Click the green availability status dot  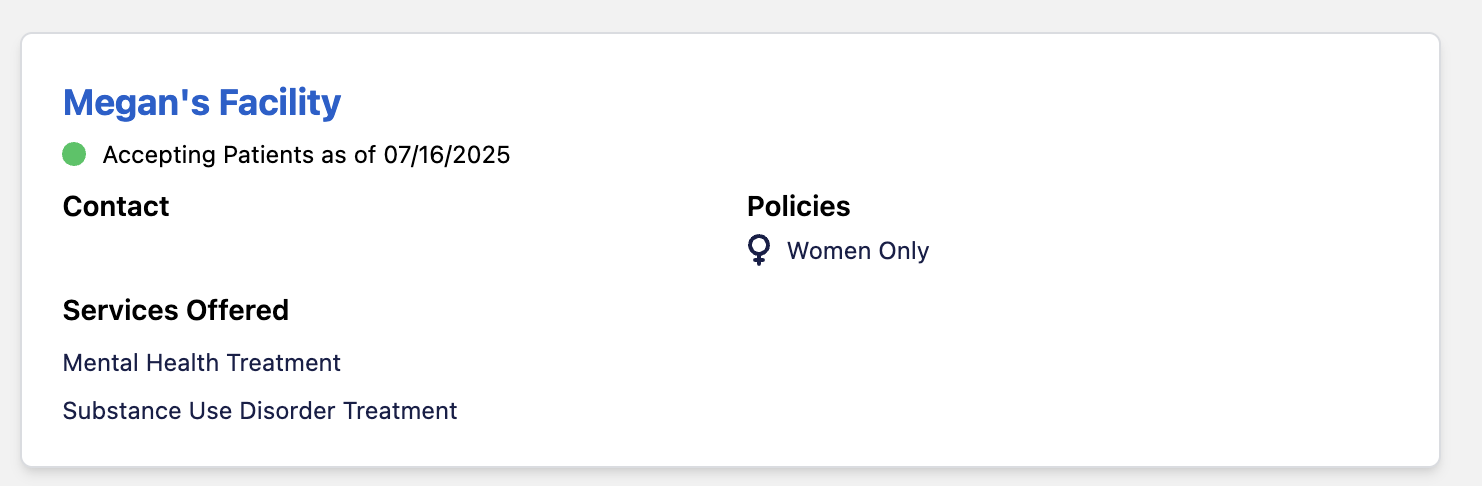[x=74, y=155]
